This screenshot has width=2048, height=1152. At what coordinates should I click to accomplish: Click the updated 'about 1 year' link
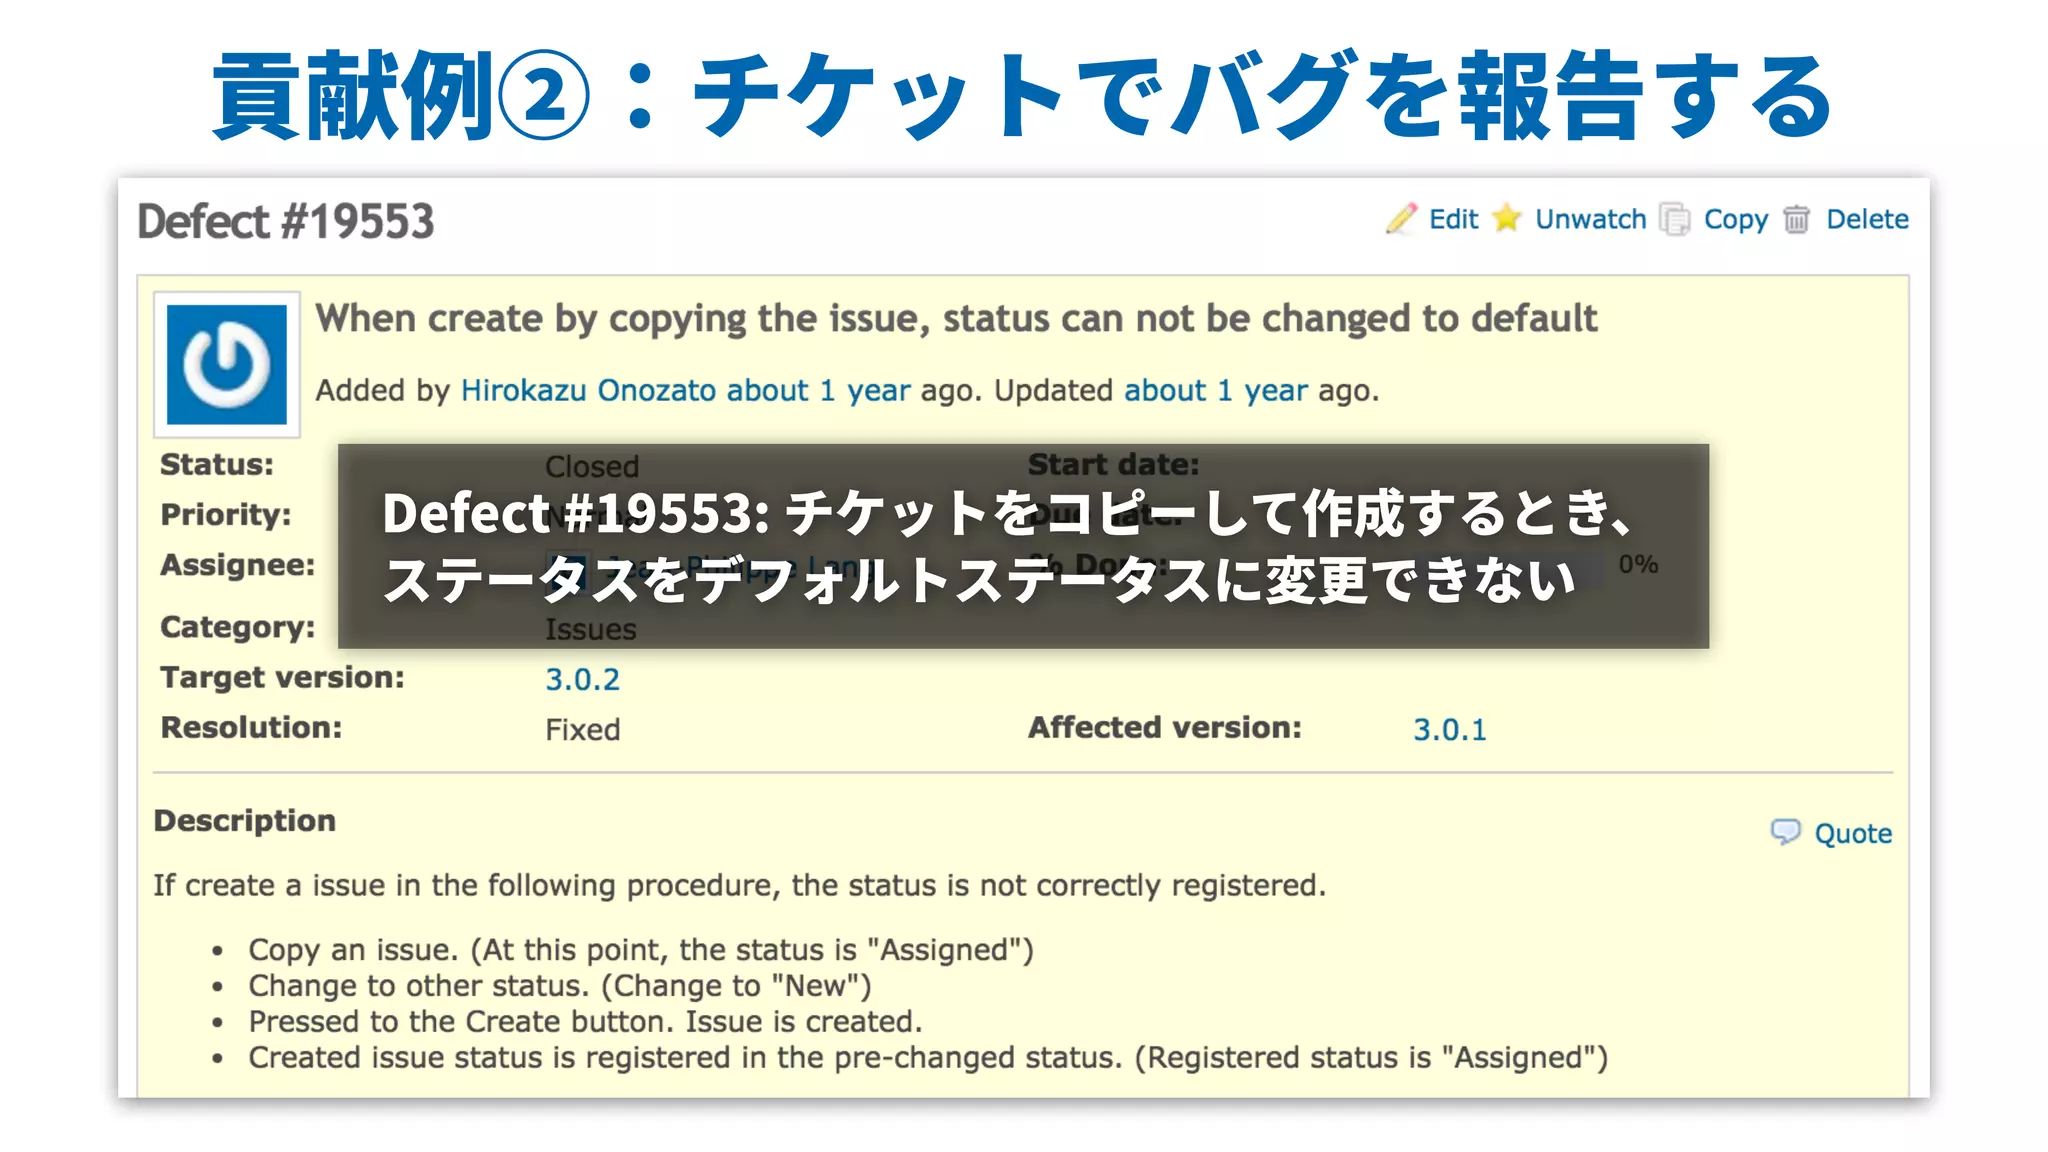(x=1215, y=390)
